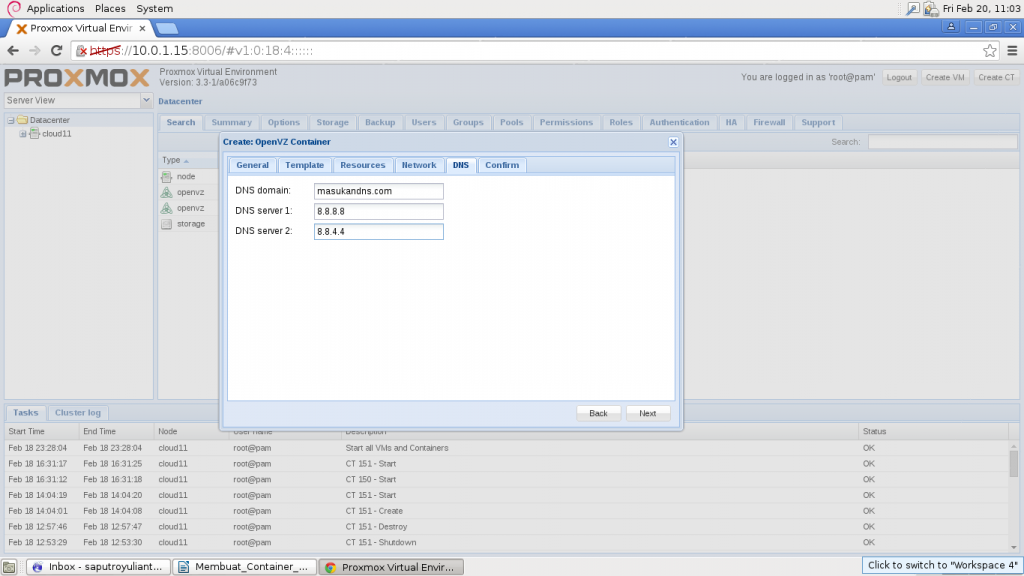Expand the cloud11 tree node
The image size is (1024, 576).
click(x=23, y=134)
